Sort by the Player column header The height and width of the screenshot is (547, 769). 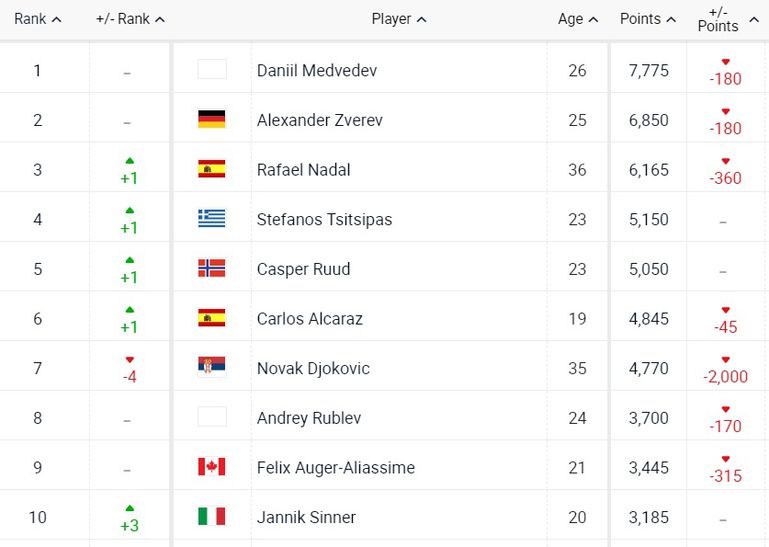coord(399,19)
